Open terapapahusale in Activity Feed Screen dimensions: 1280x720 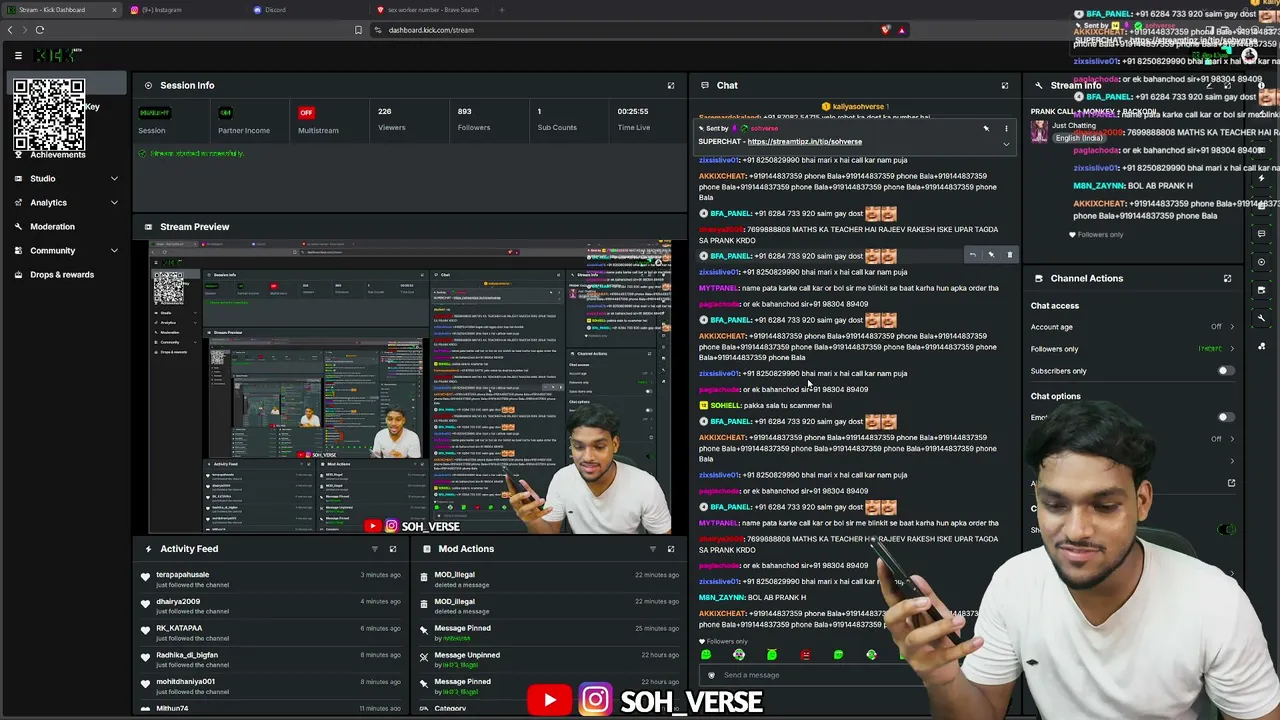(183, 575)
